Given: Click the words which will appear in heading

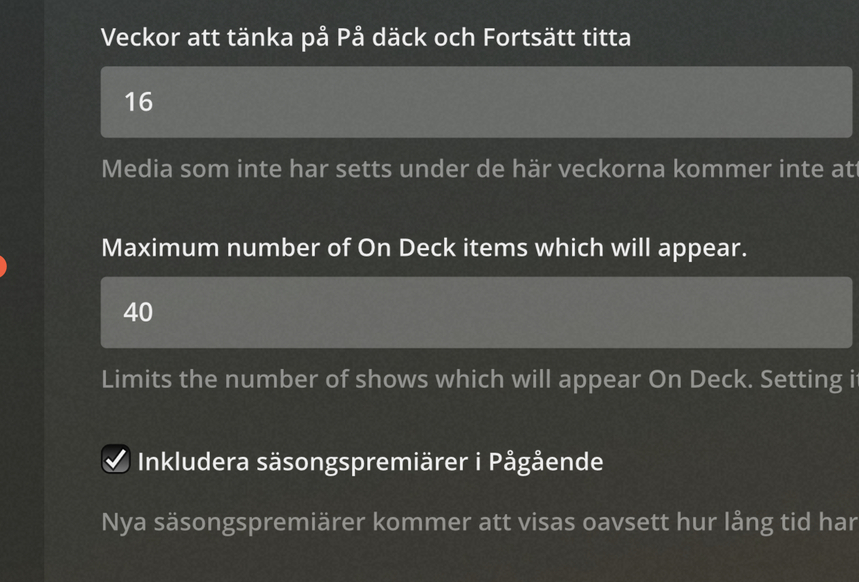Looking at the screenshot, I should tap(641, 248).
